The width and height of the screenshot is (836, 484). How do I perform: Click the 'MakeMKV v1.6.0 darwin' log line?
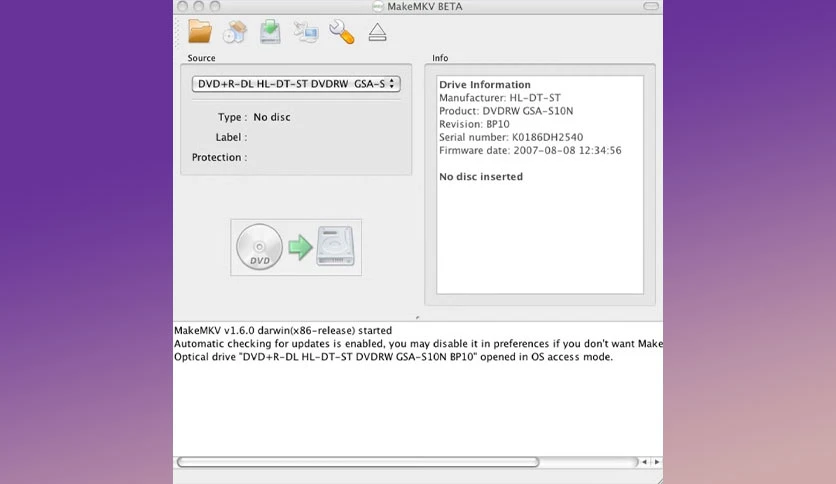click(283, 330)
